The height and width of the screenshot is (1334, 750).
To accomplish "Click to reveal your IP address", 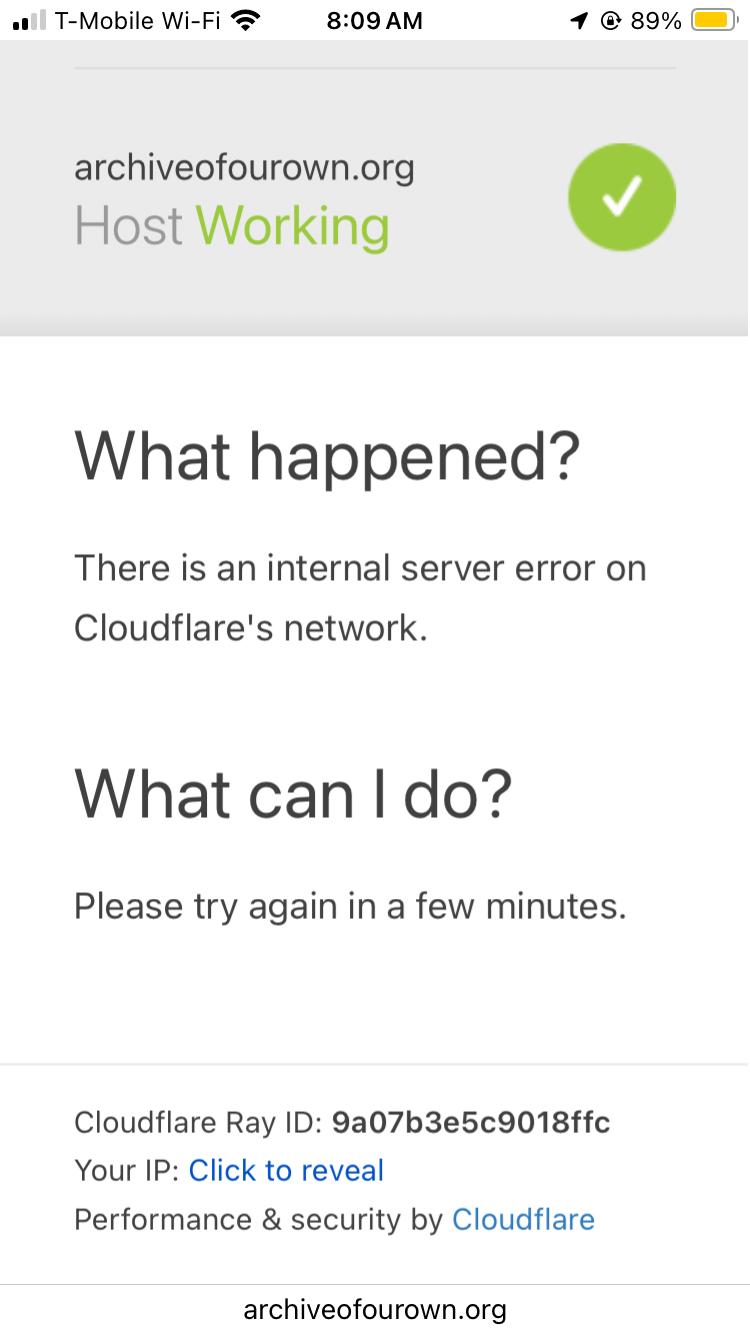I will 286,1171.
